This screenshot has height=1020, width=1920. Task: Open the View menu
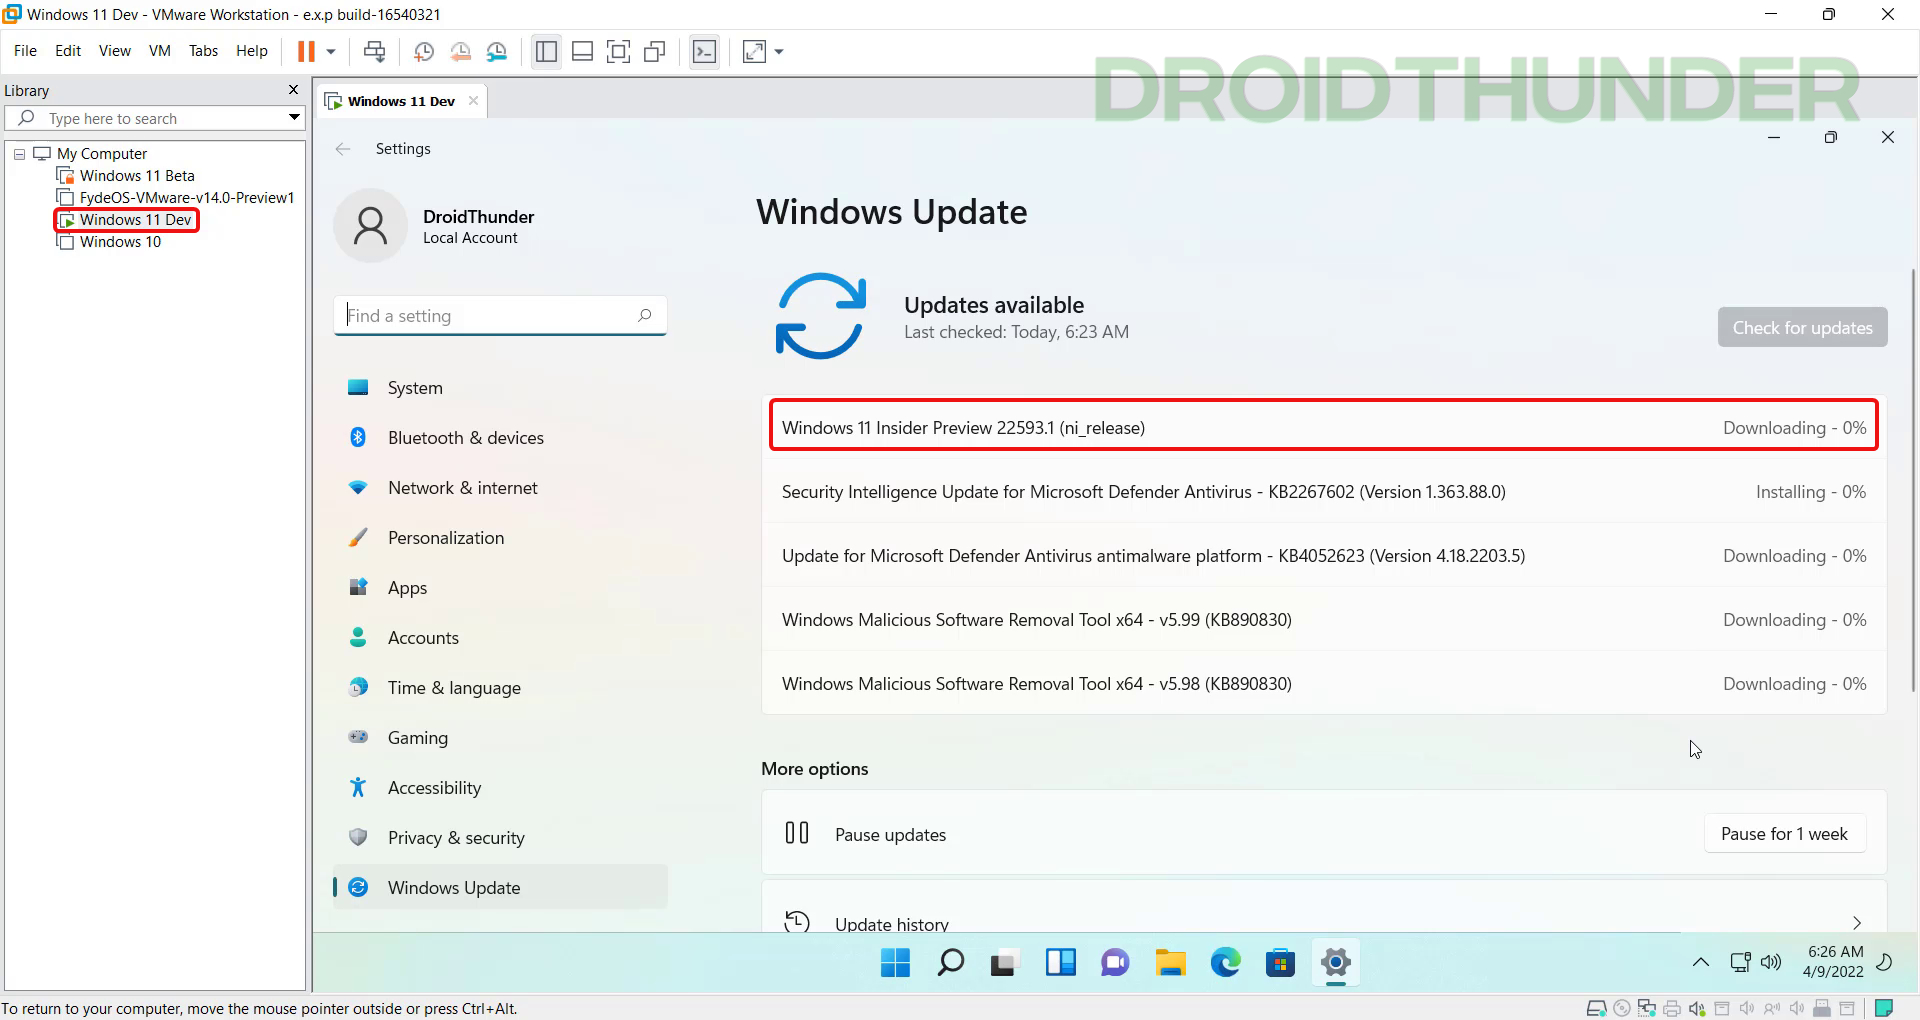coord(115,51)
